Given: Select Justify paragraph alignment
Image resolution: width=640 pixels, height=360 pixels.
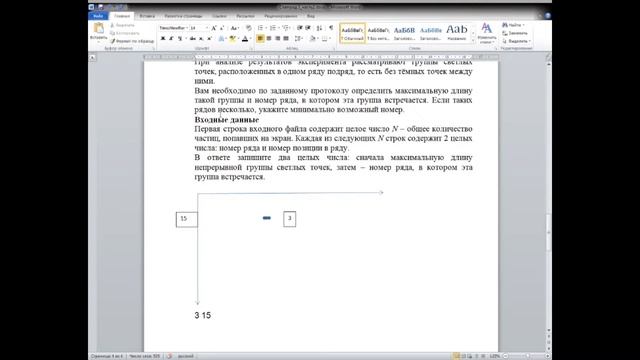Looking at the screenshot, I should [286, 39].
